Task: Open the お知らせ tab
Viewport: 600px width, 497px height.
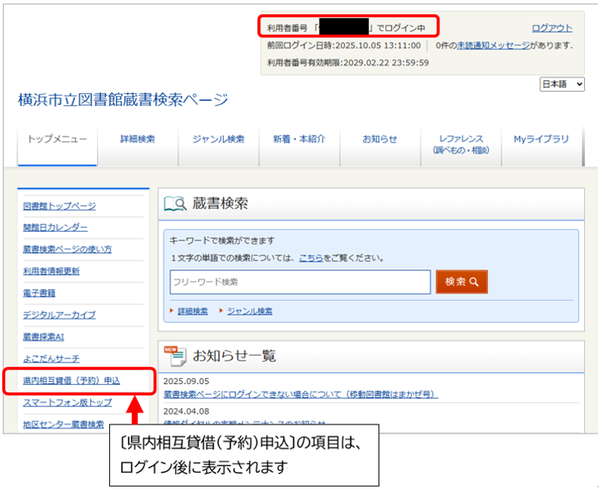Action: coord(380,144)
